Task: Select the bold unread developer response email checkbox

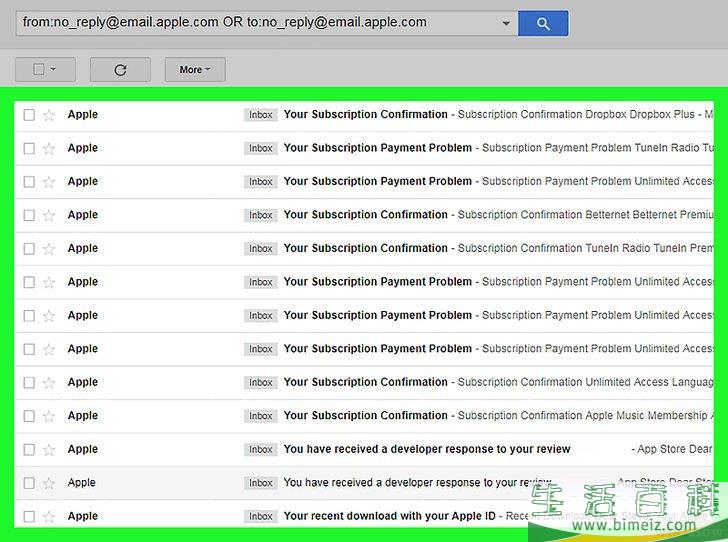Action: pos(29,449)
